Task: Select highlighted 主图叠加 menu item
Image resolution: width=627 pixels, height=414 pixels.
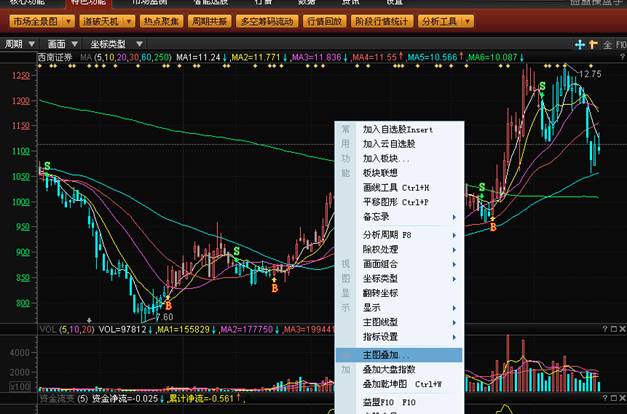Action: pyautogui.click(x=399, y=355)
